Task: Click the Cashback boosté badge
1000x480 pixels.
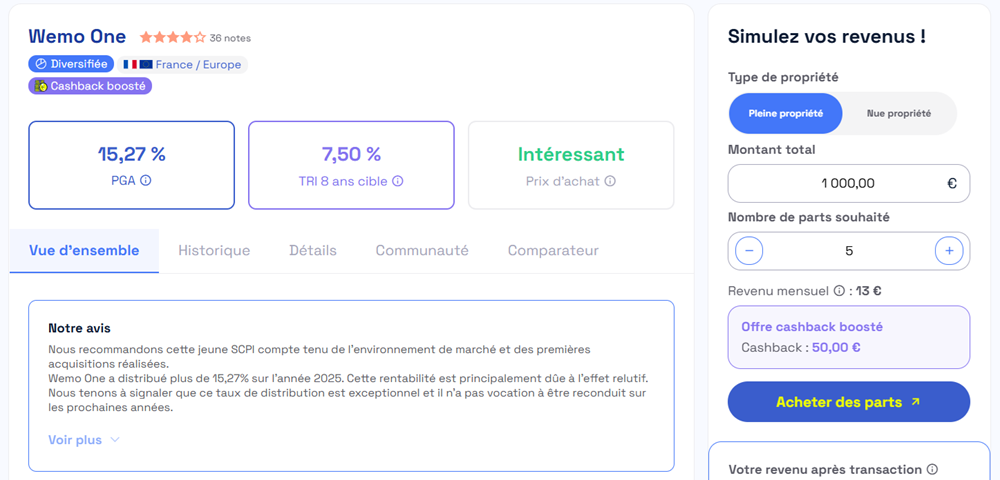Action: click(90, 86)
